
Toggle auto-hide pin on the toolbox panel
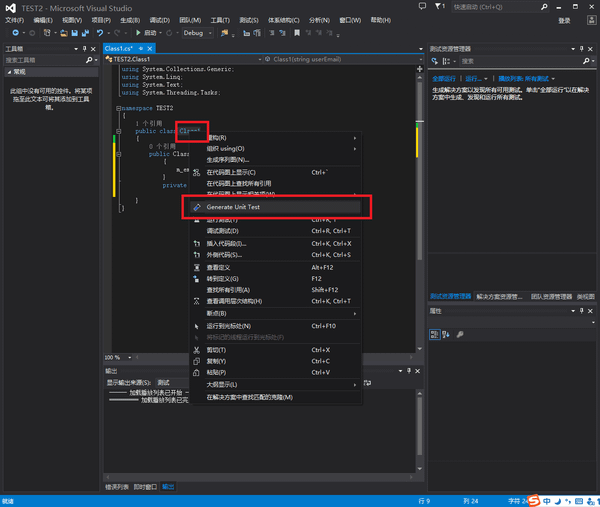[85, 49]
